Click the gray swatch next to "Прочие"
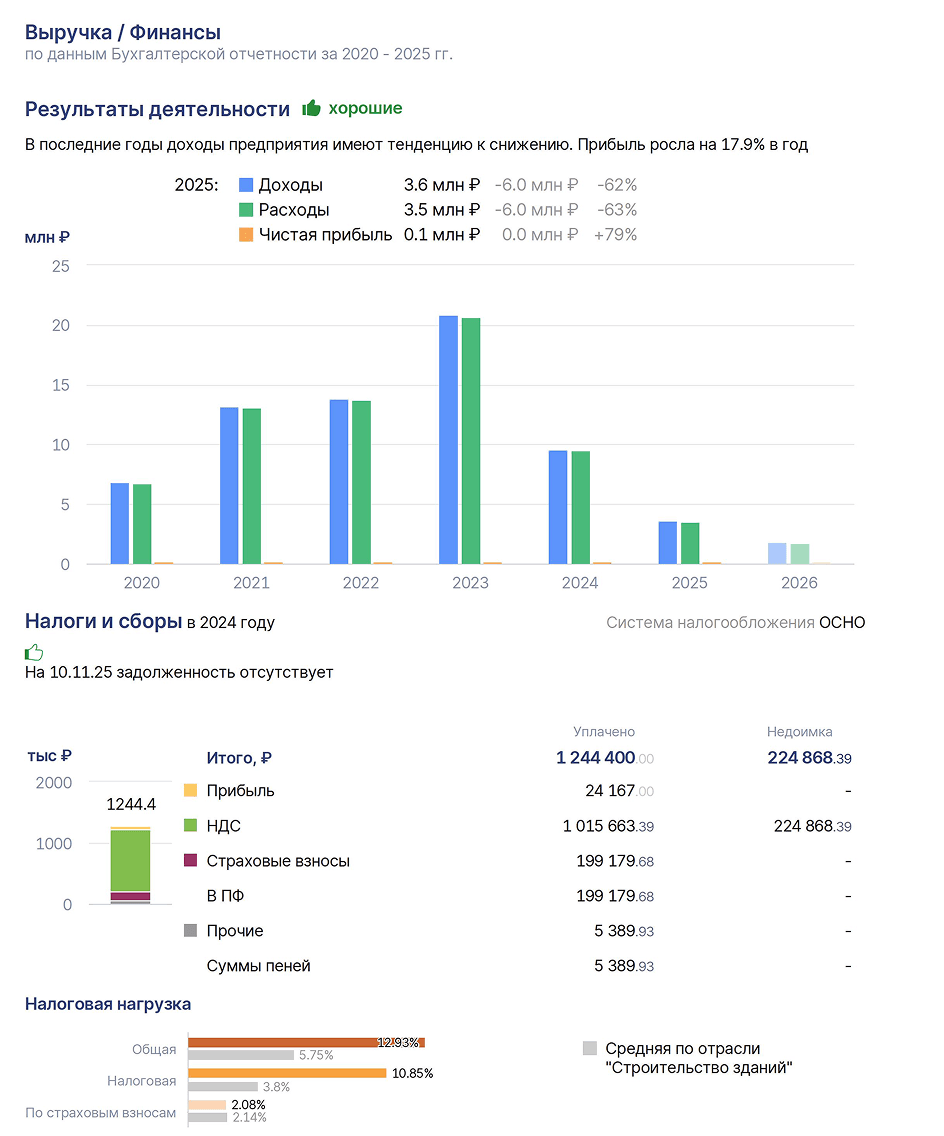 coord(191,930)
